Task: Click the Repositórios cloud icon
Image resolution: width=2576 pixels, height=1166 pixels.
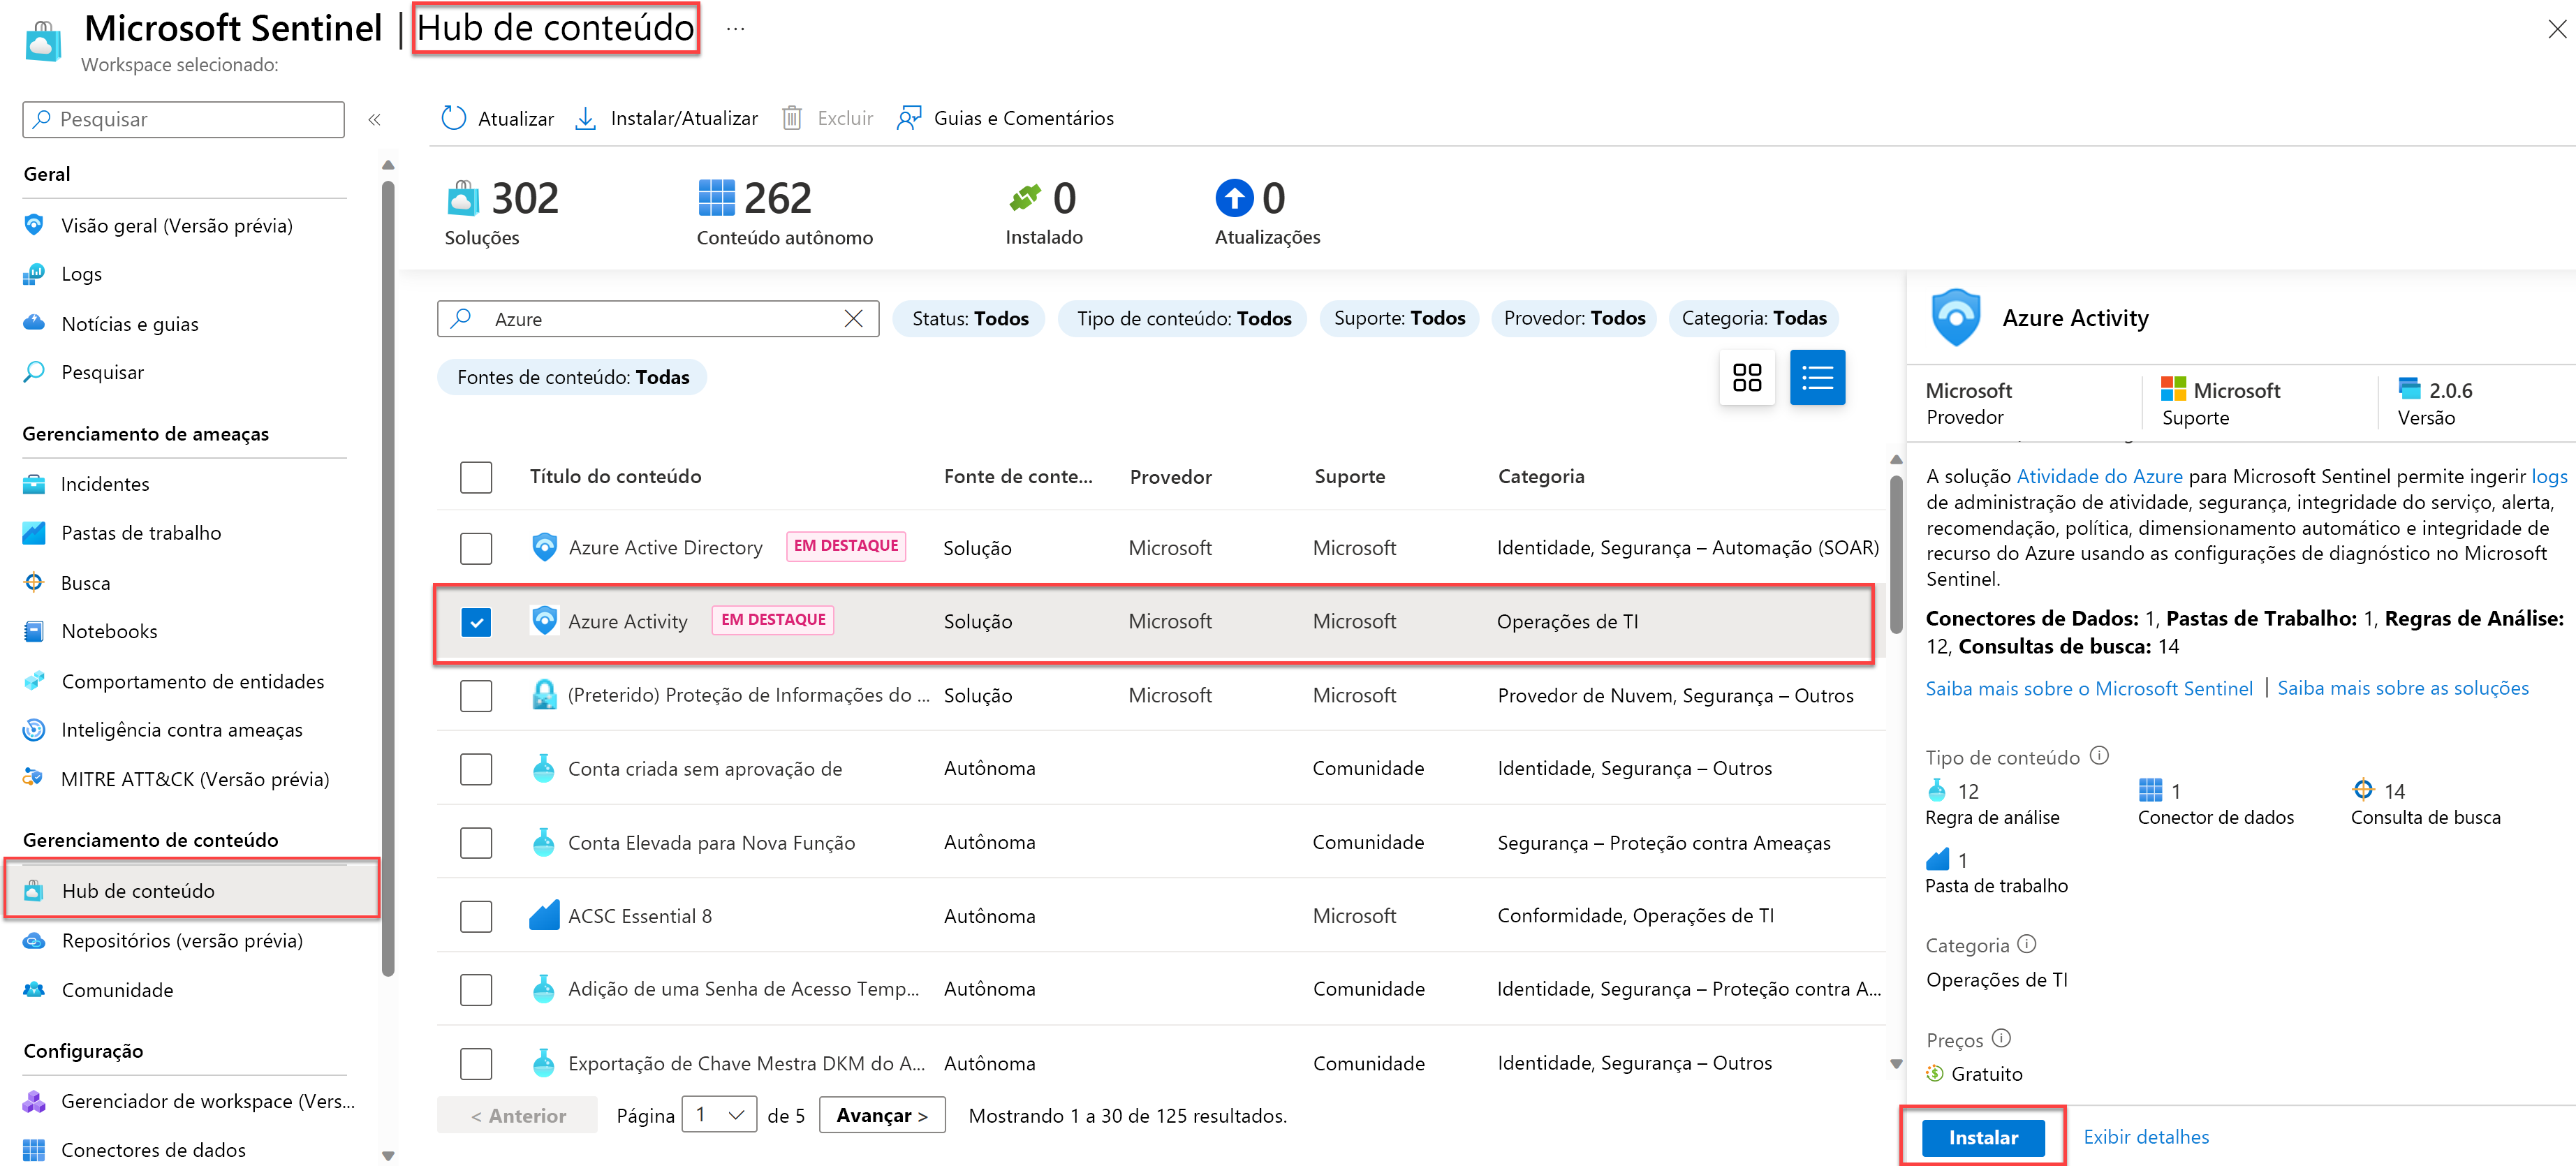Action: click(x=34, y=940)
